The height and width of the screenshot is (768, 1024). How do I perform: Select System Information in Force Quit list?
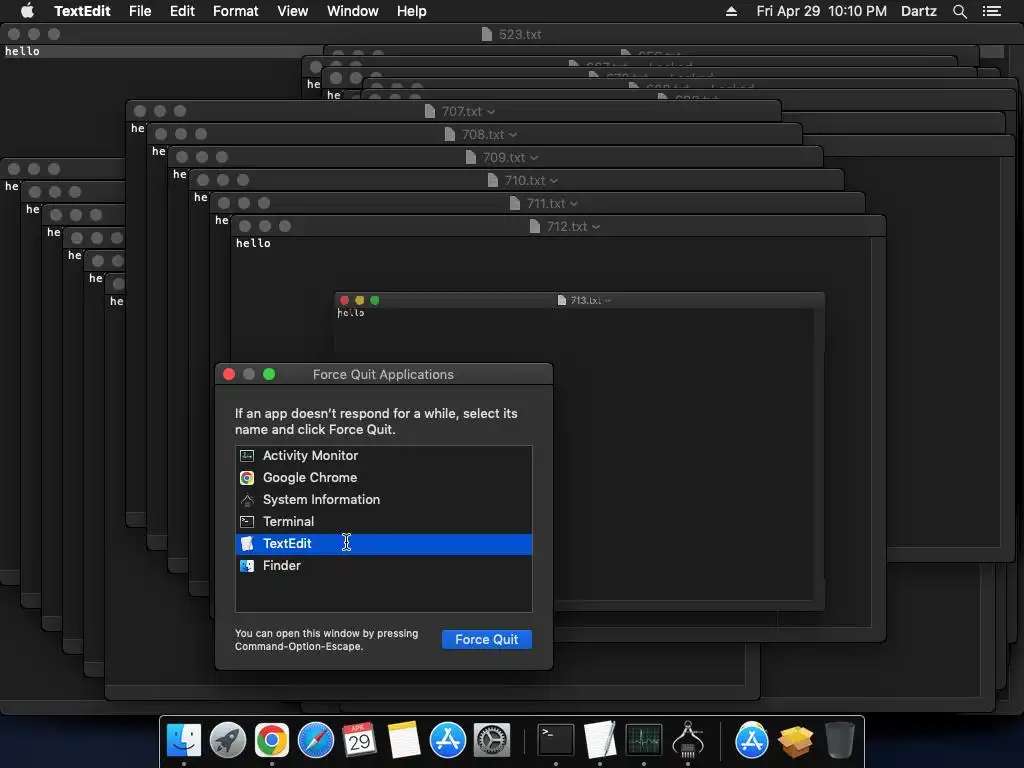pos(384,500)
